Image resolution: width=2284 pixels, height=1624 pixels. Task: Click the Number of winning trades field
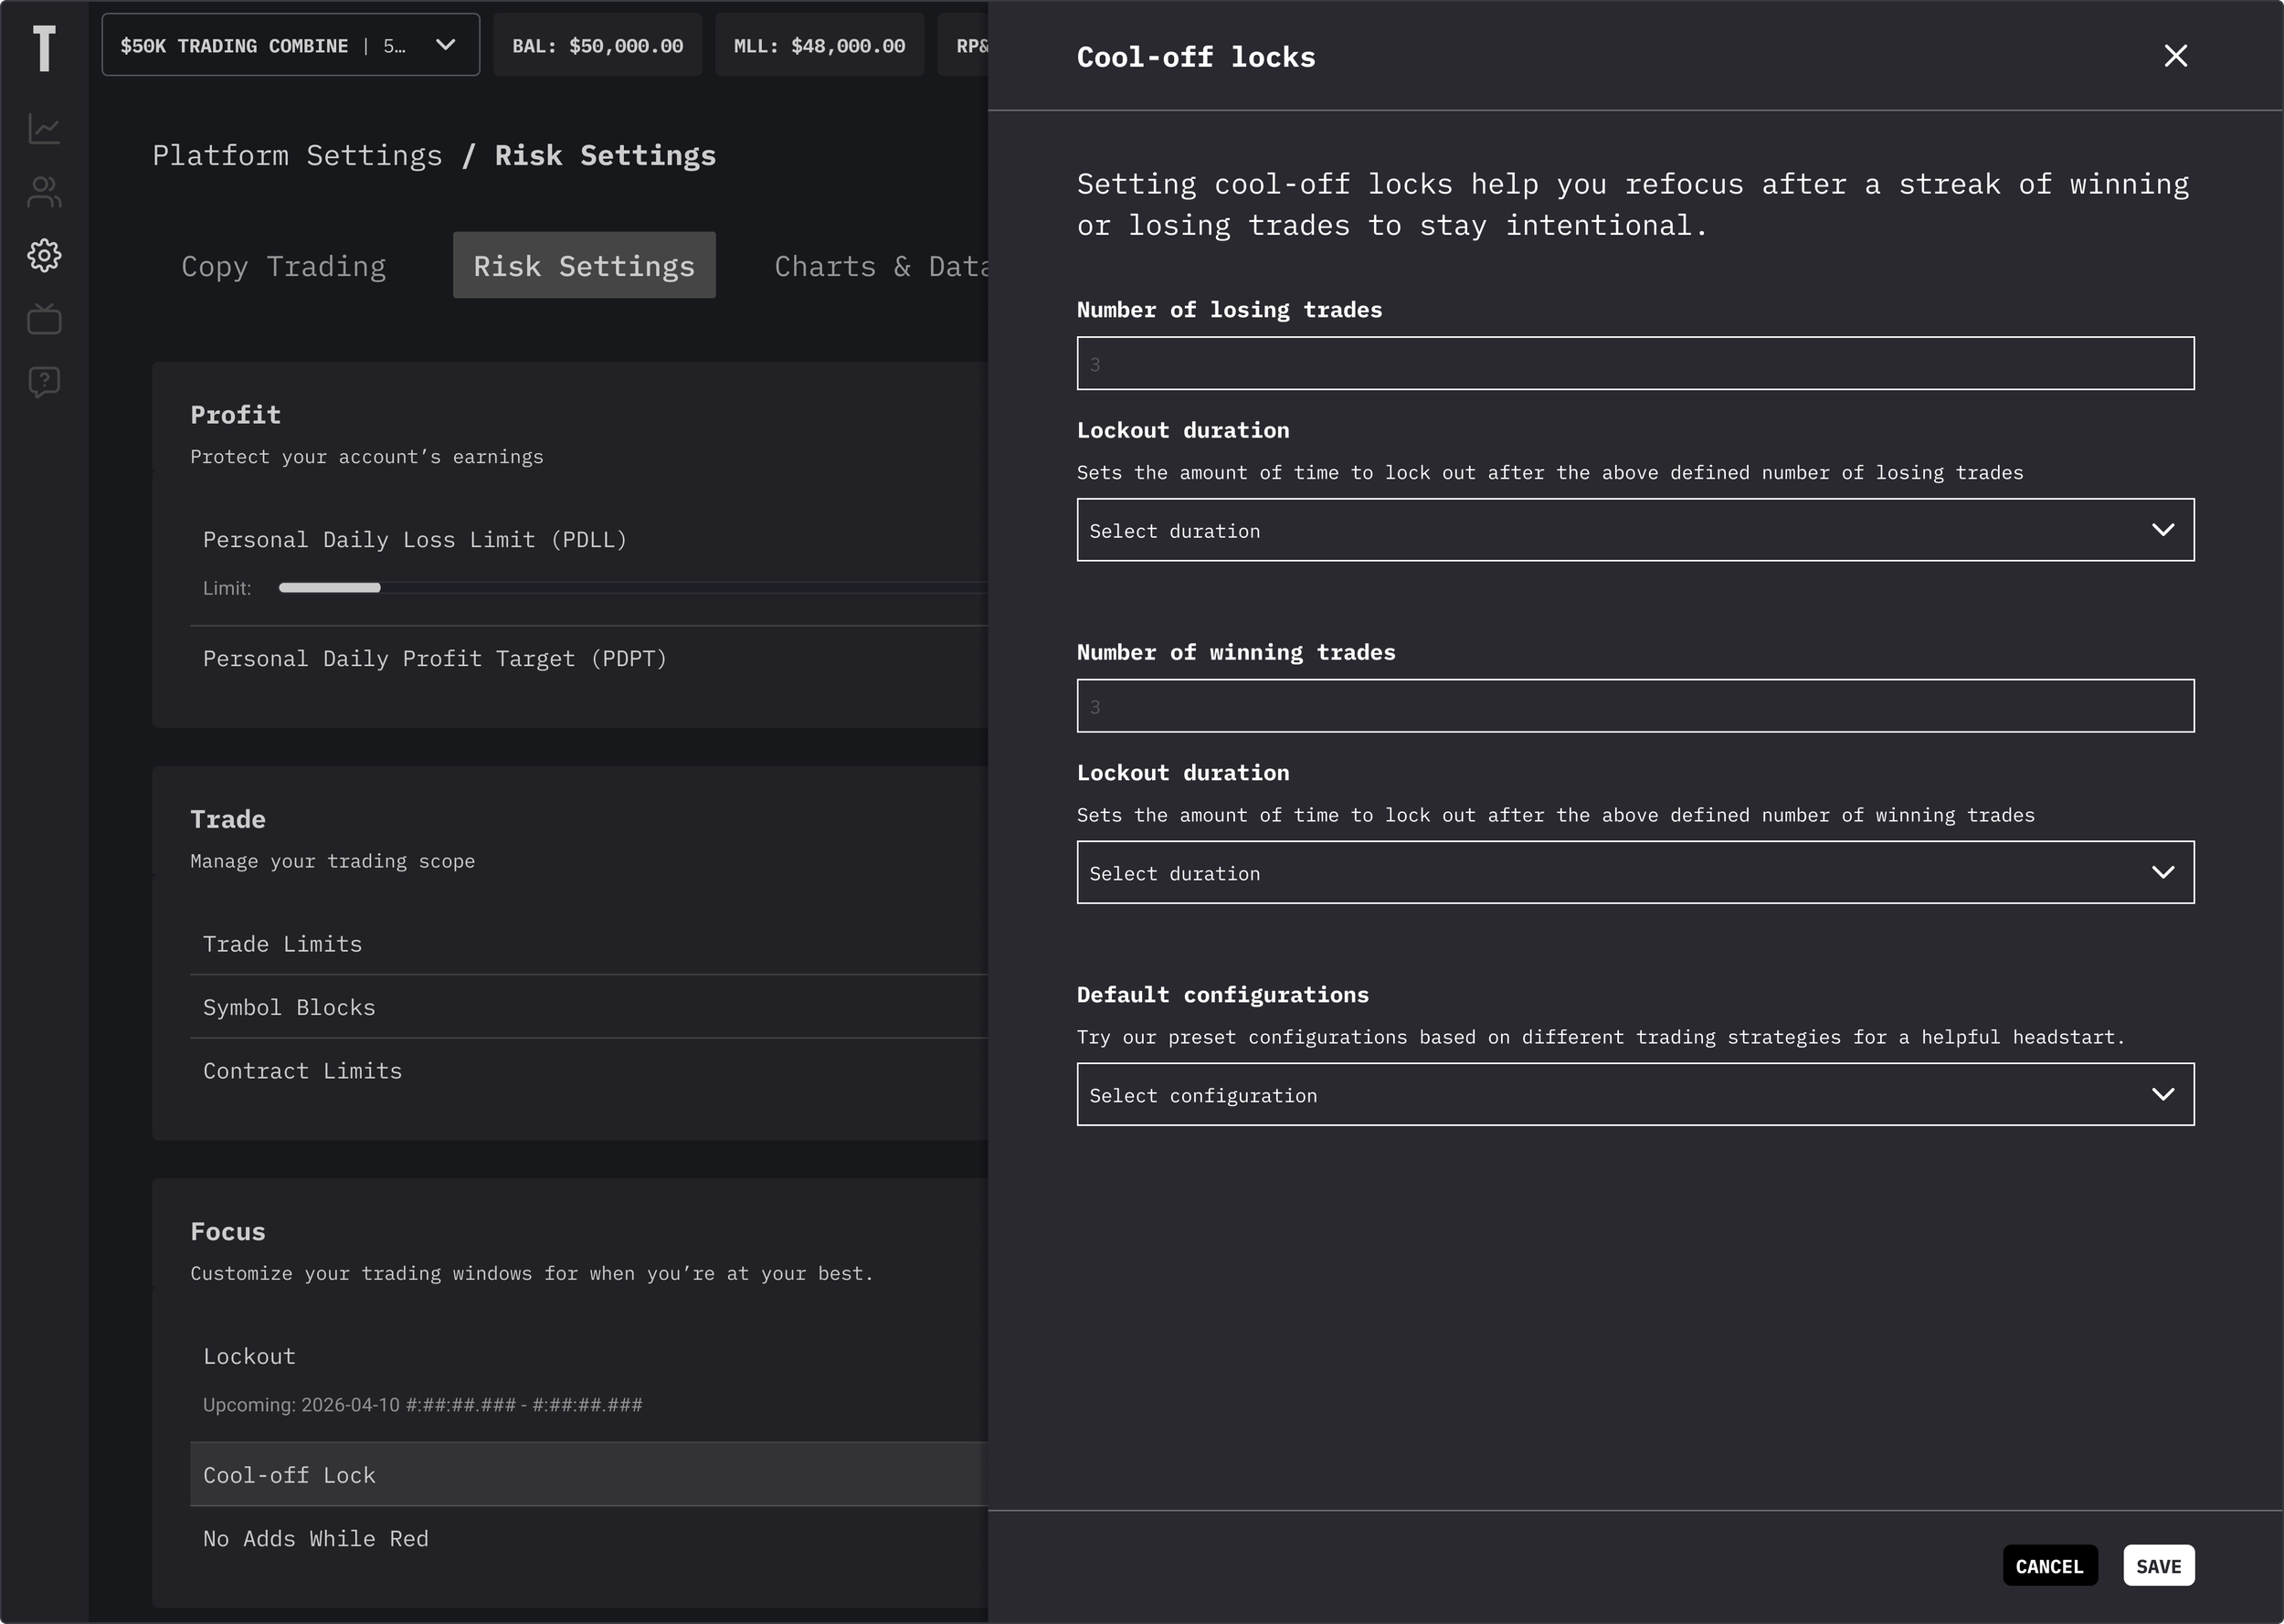pos(1635,706)
